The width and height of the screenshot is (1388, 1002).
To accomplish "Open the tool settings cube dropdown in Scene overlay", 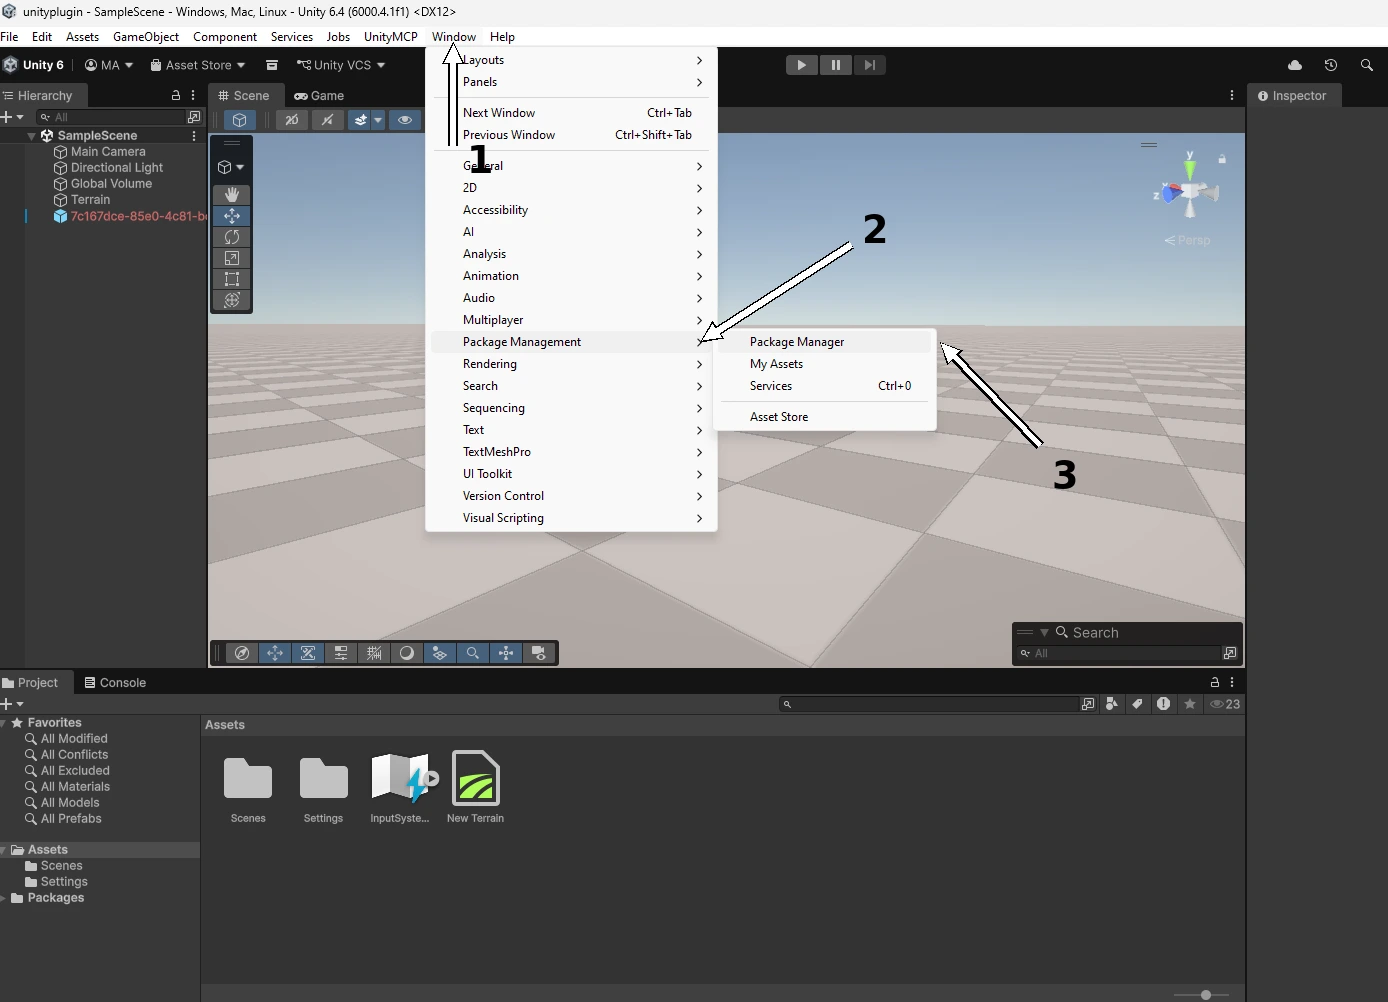I will (231, 167).
